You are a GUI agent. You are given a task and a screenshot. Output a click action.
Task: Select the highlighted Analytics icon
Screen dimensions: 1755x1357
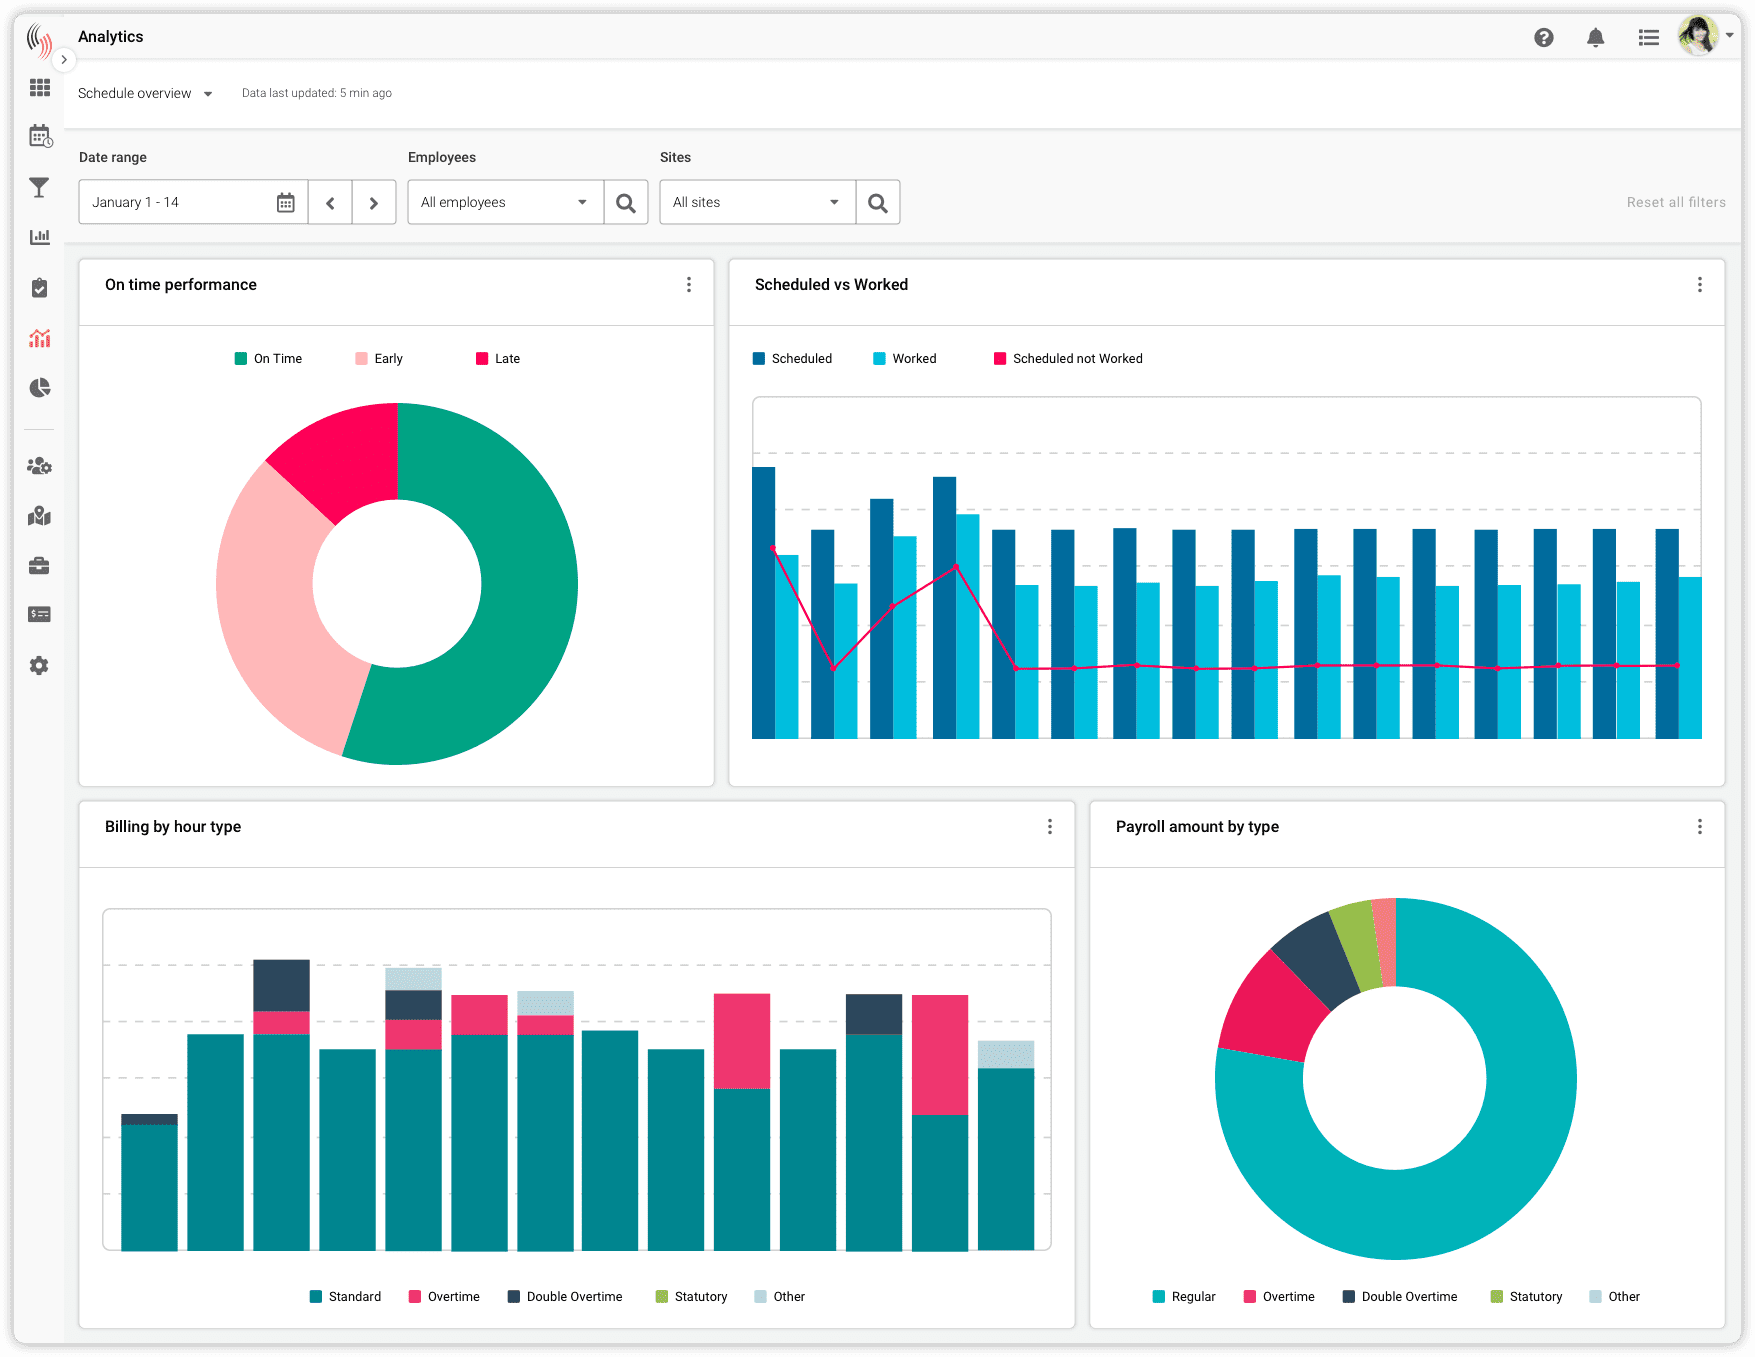tap(39, 338)
